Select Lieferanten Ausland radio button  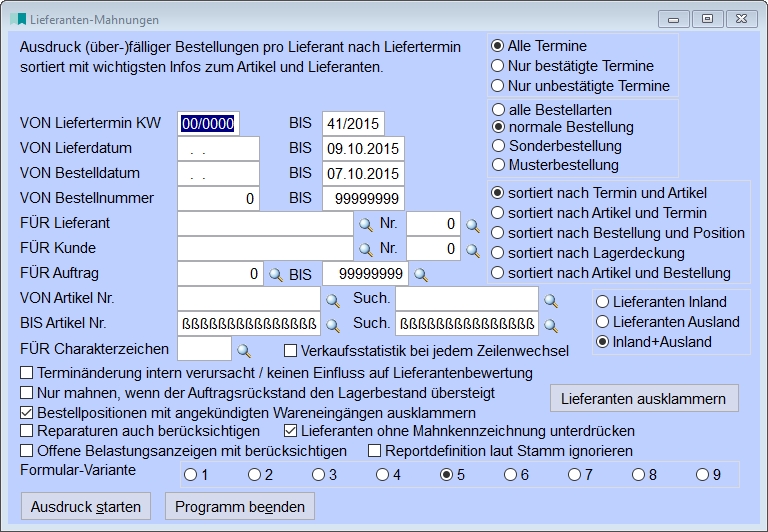pos(603,322)
